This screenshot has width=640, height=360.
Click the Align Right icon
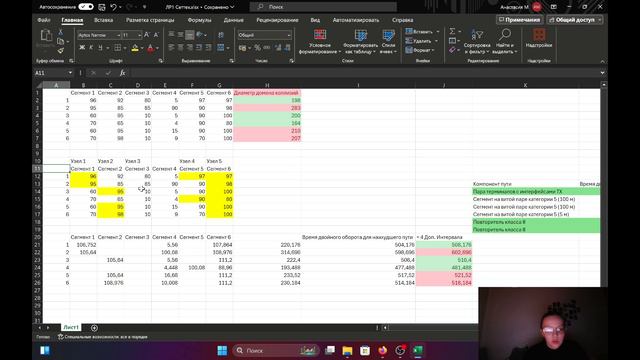(189, 48)
